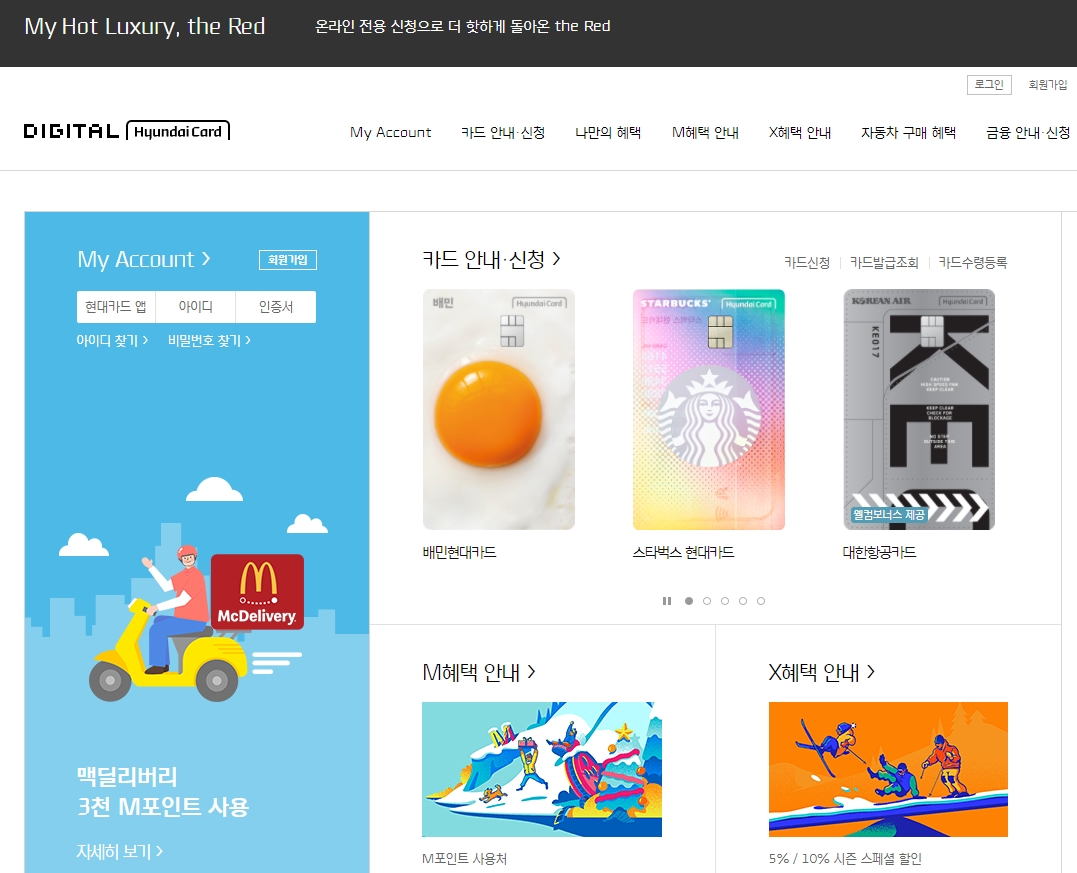Open X혜택 안내 navigation menu
Screen dimensions: 1077x873
(800, 132)
